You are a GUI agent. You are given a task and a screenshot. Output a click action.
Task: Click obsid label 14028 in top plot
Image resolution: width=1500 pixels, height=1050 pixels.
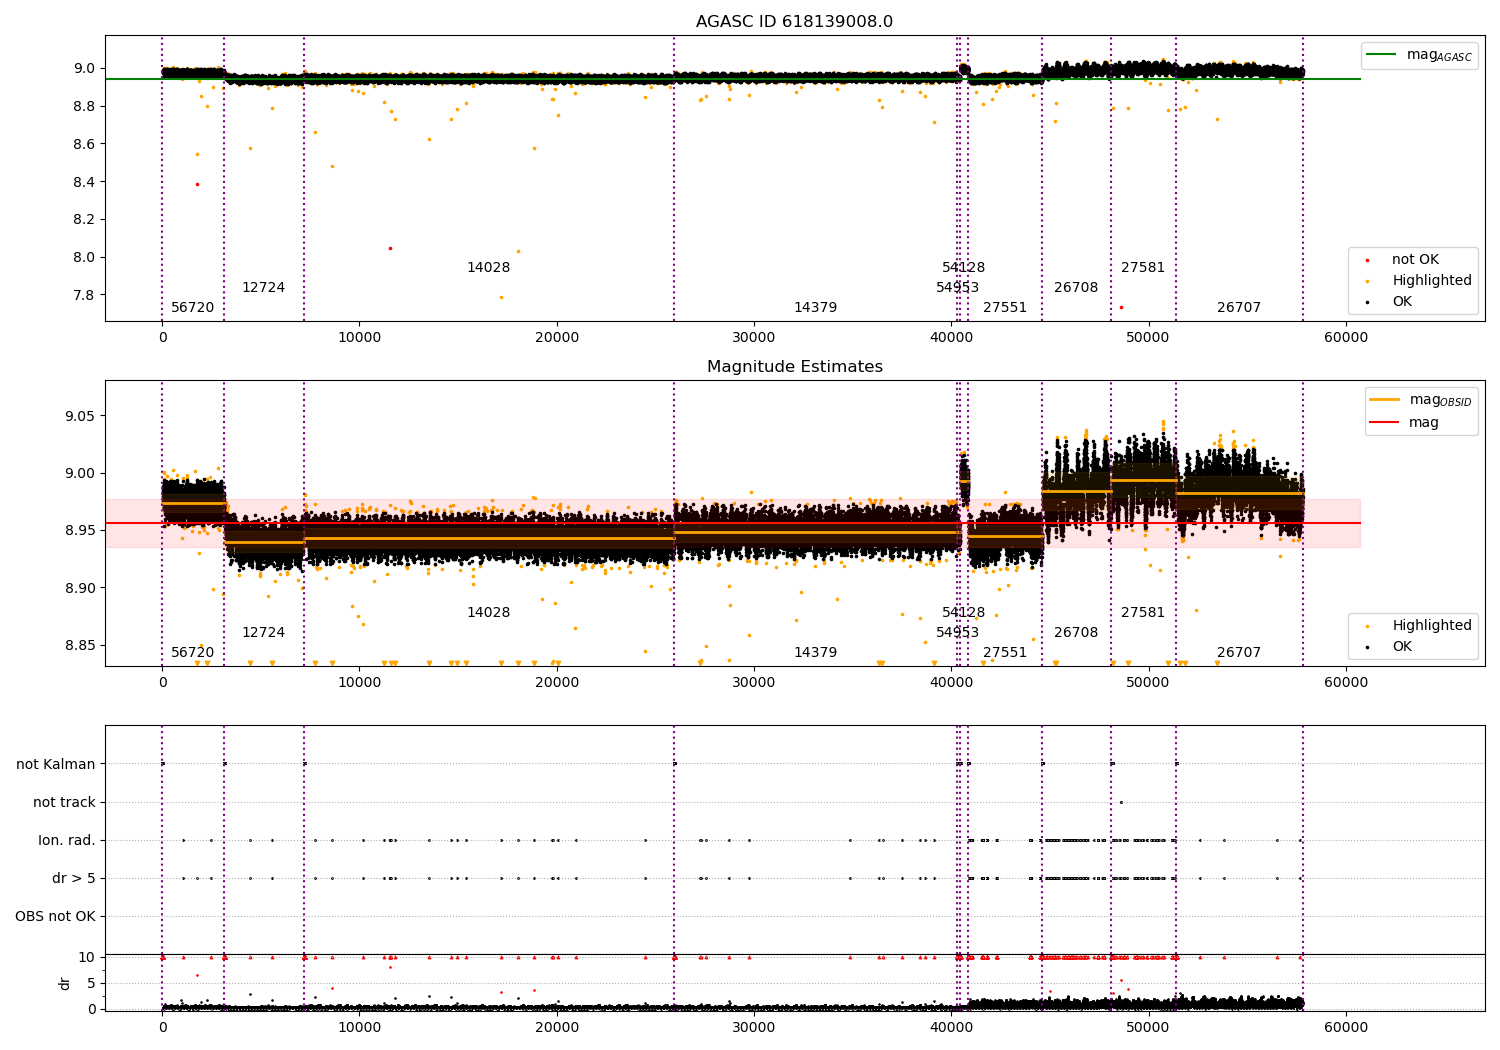click(488, 268)
